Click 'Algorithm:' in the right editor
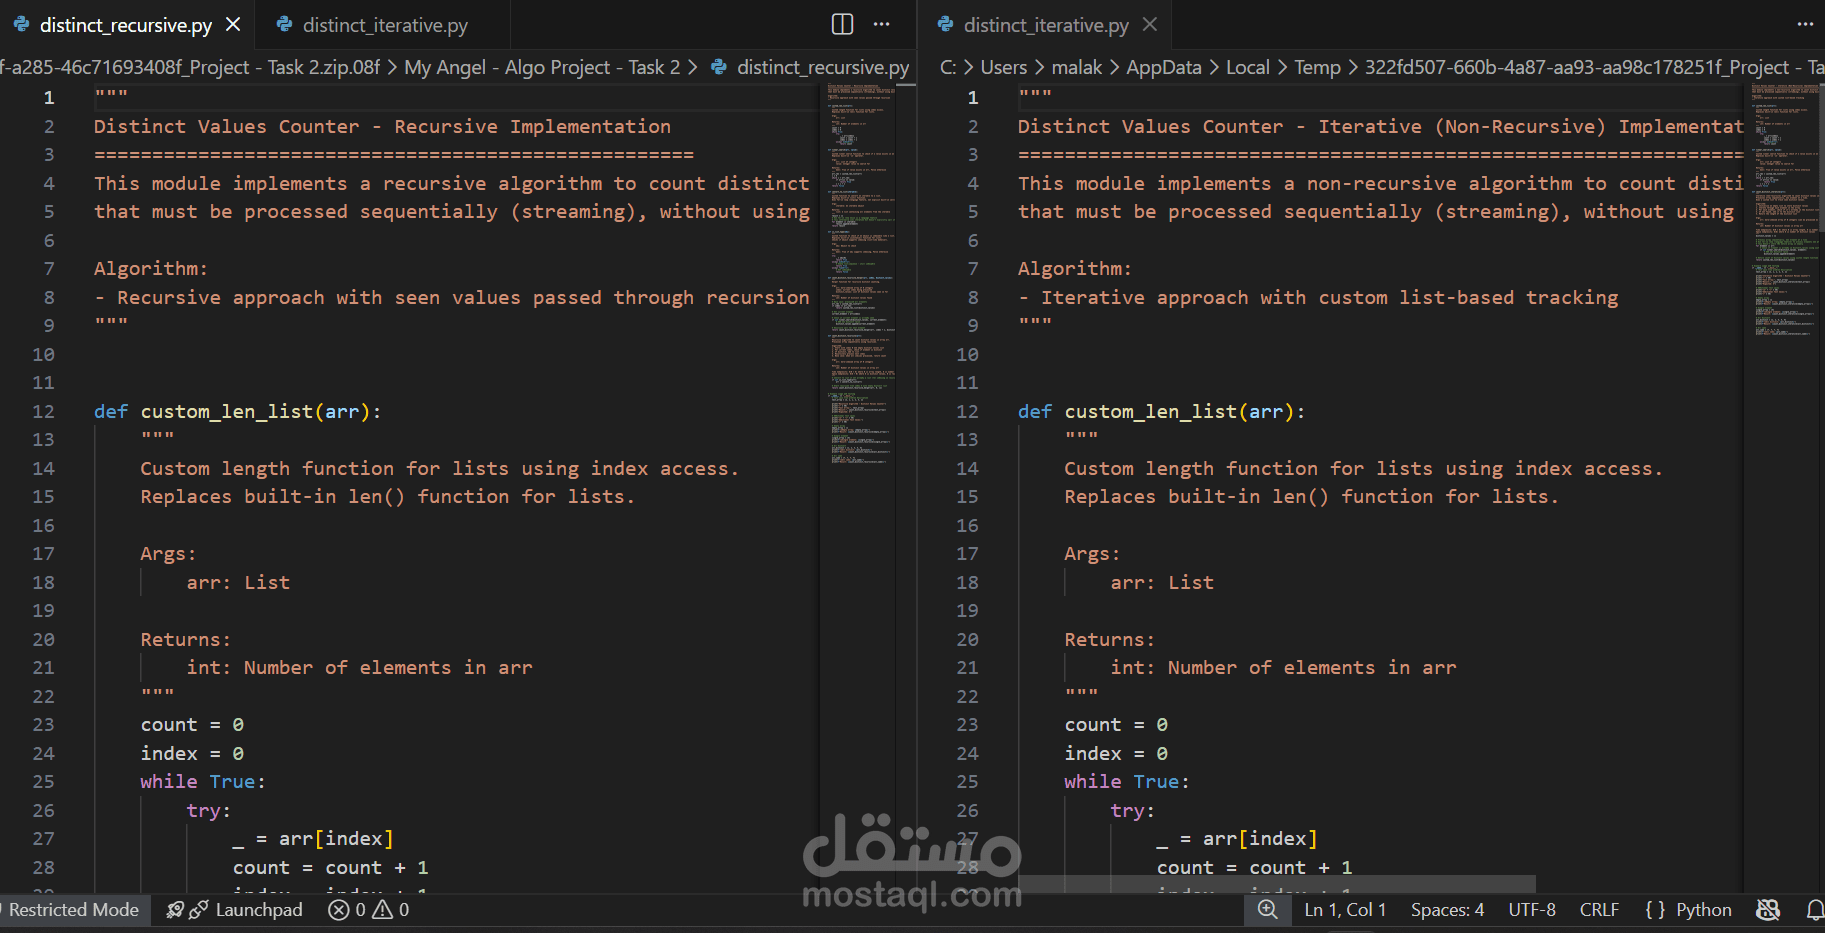Image resolution: width=1825 pixels, height=933 pixels. 1074,268
